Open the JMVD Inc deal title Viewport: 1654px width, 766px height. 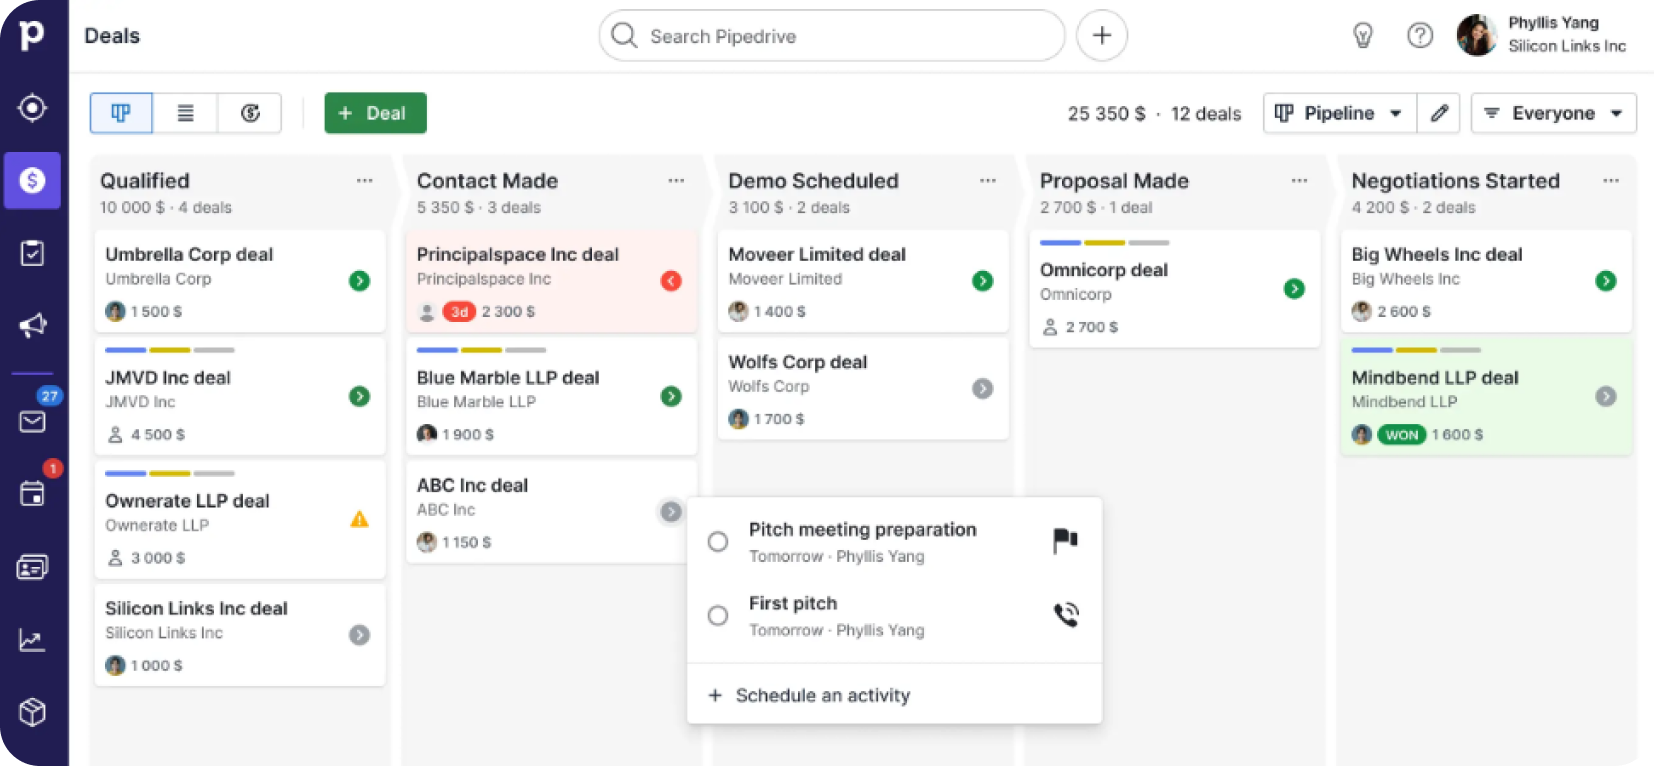click(x=168, y=378)
